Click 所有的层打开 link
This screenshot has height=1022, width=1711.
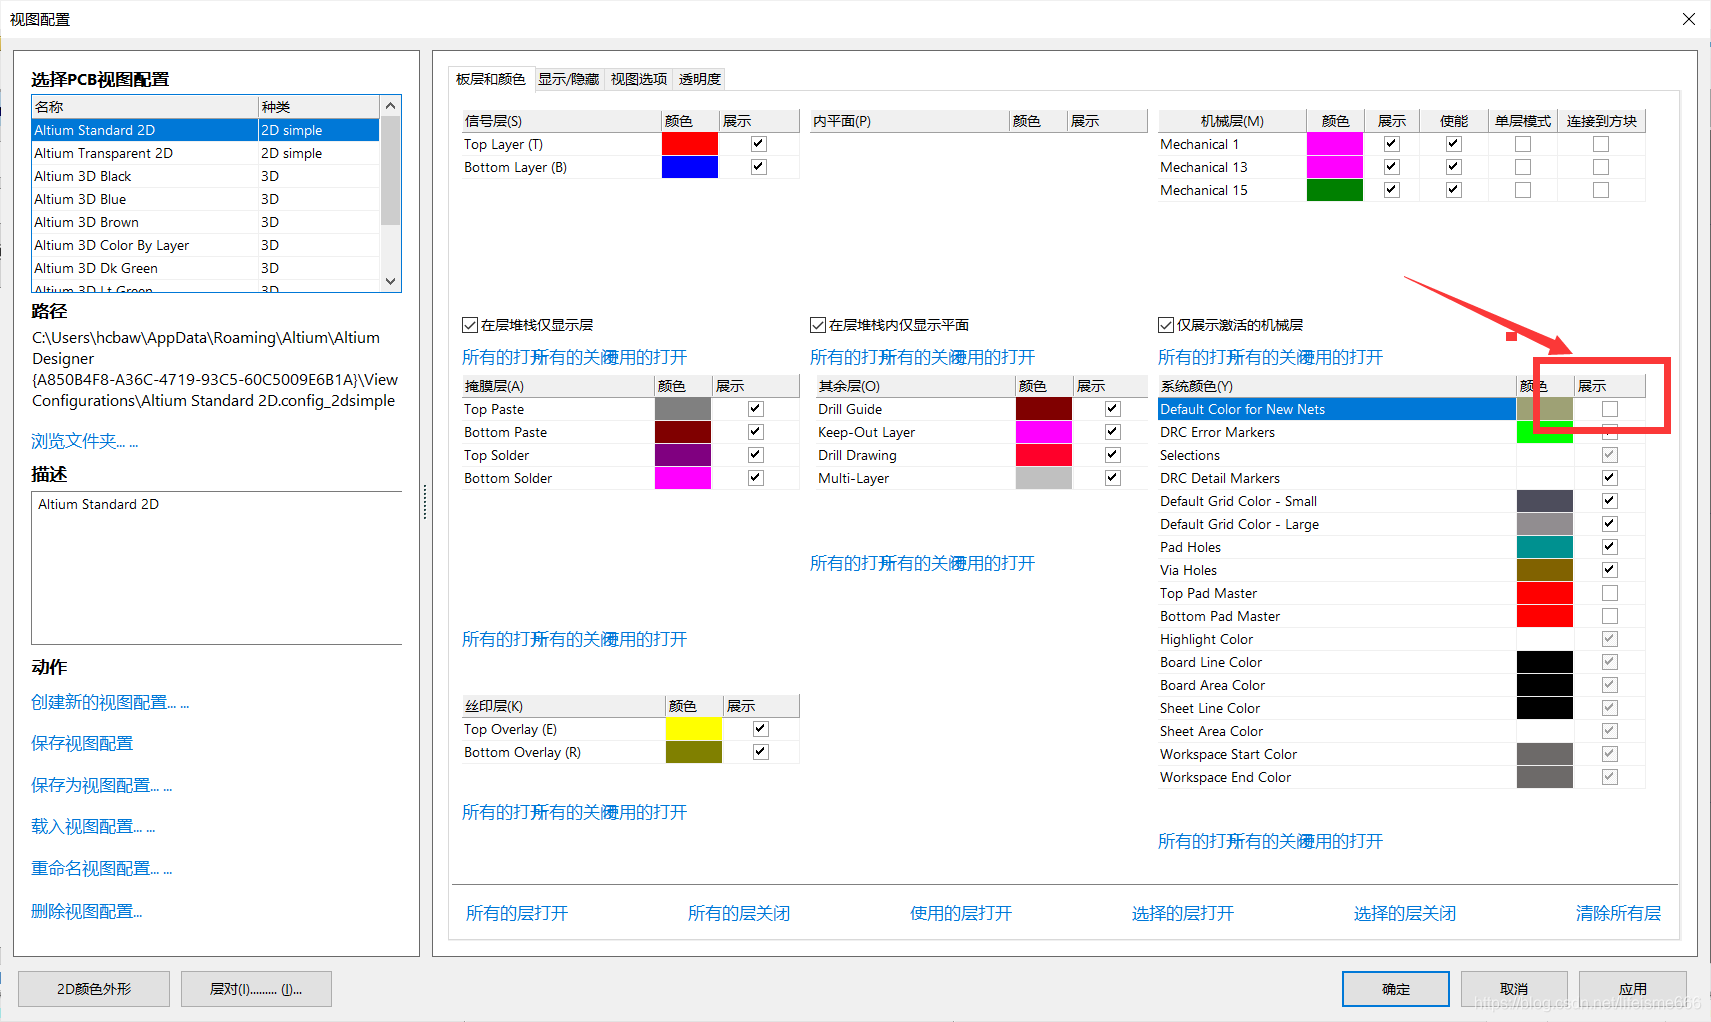point(517,913)
